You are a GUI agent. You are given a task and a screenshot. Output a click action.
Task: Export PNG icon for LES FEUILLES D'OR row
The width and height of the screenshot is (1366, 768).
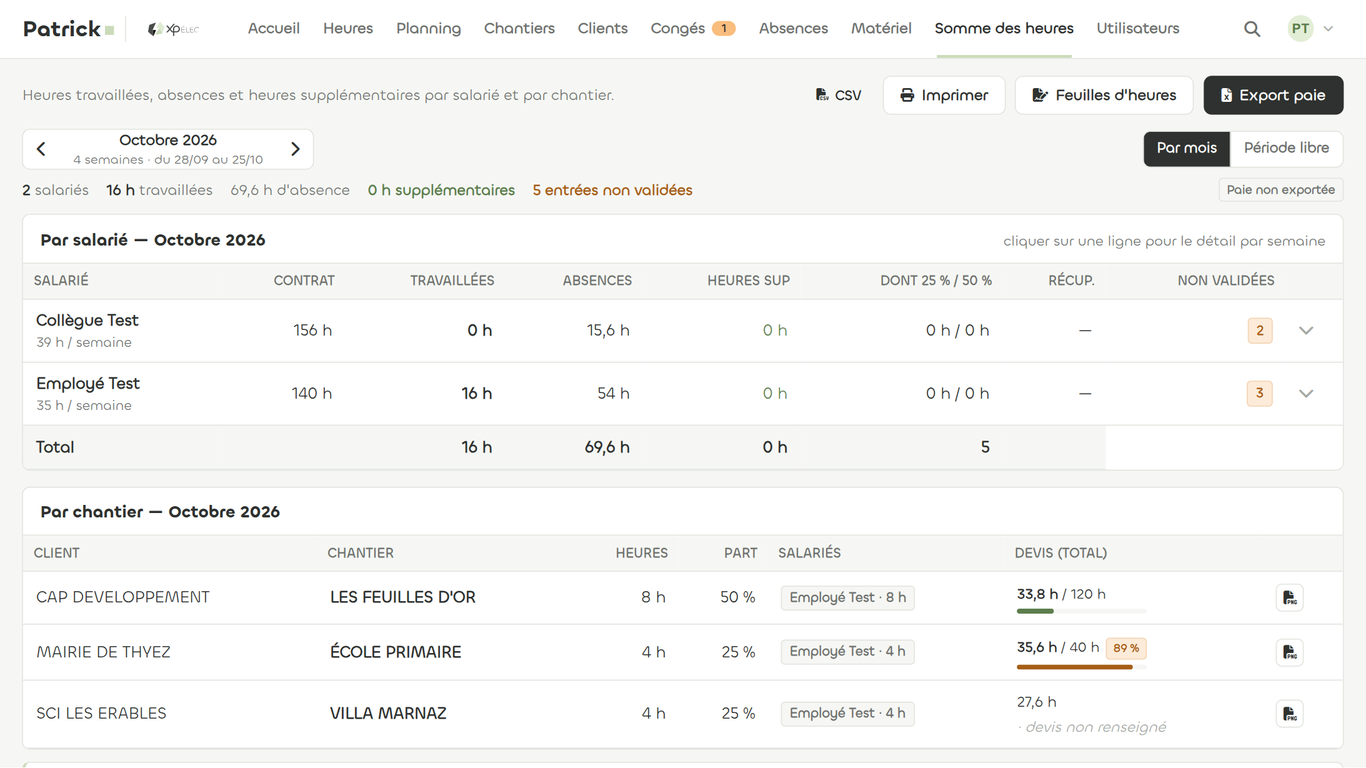pos(1290,598)
